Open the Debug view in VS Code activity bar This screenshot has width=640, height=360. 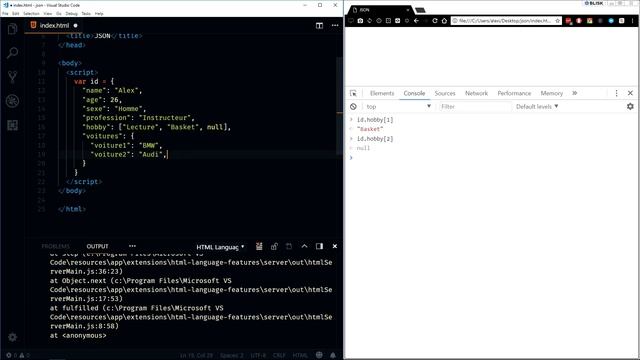[12, 101]
